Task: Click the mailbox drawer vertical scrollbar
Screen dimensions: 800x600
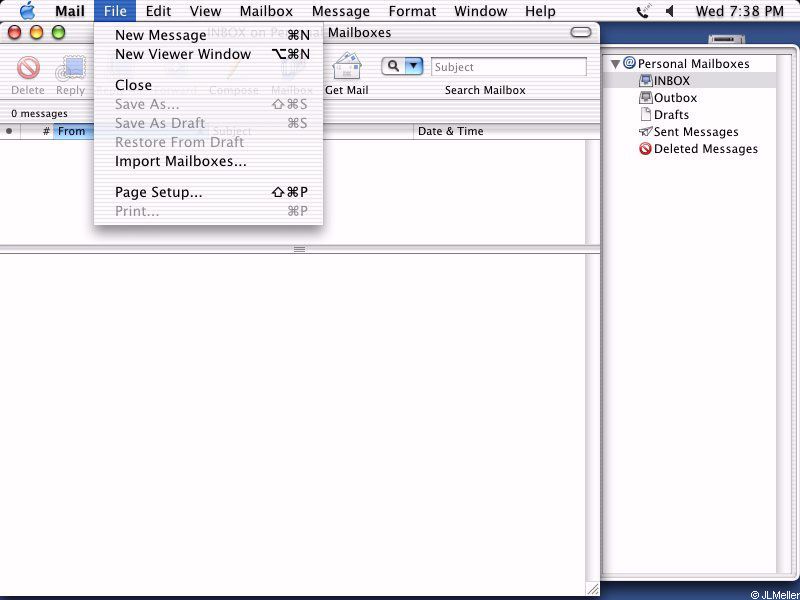Action: coord(783,313)
